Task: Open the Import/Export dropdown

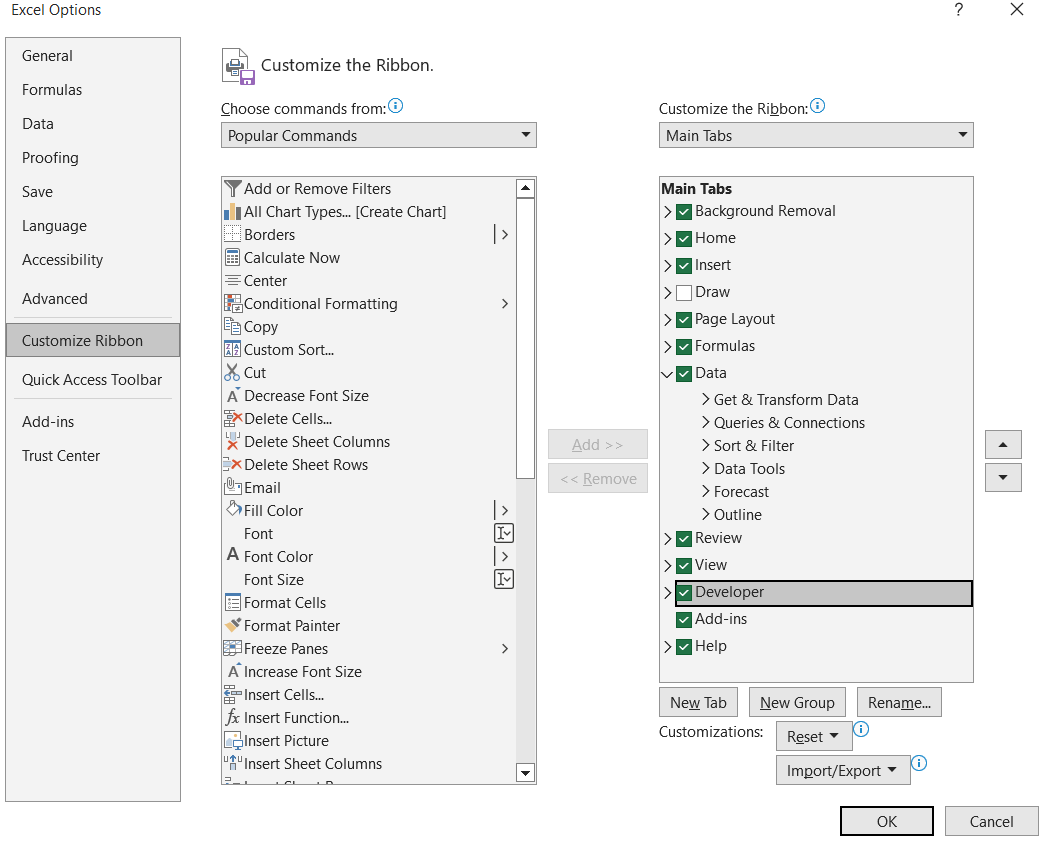Action: click(x=843, y=770)
